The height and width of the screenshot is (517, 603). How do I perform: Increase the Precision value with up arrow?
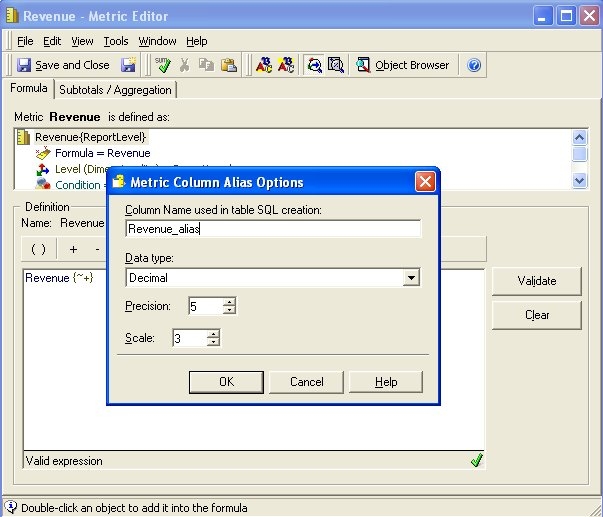click(x=229, y=302)
